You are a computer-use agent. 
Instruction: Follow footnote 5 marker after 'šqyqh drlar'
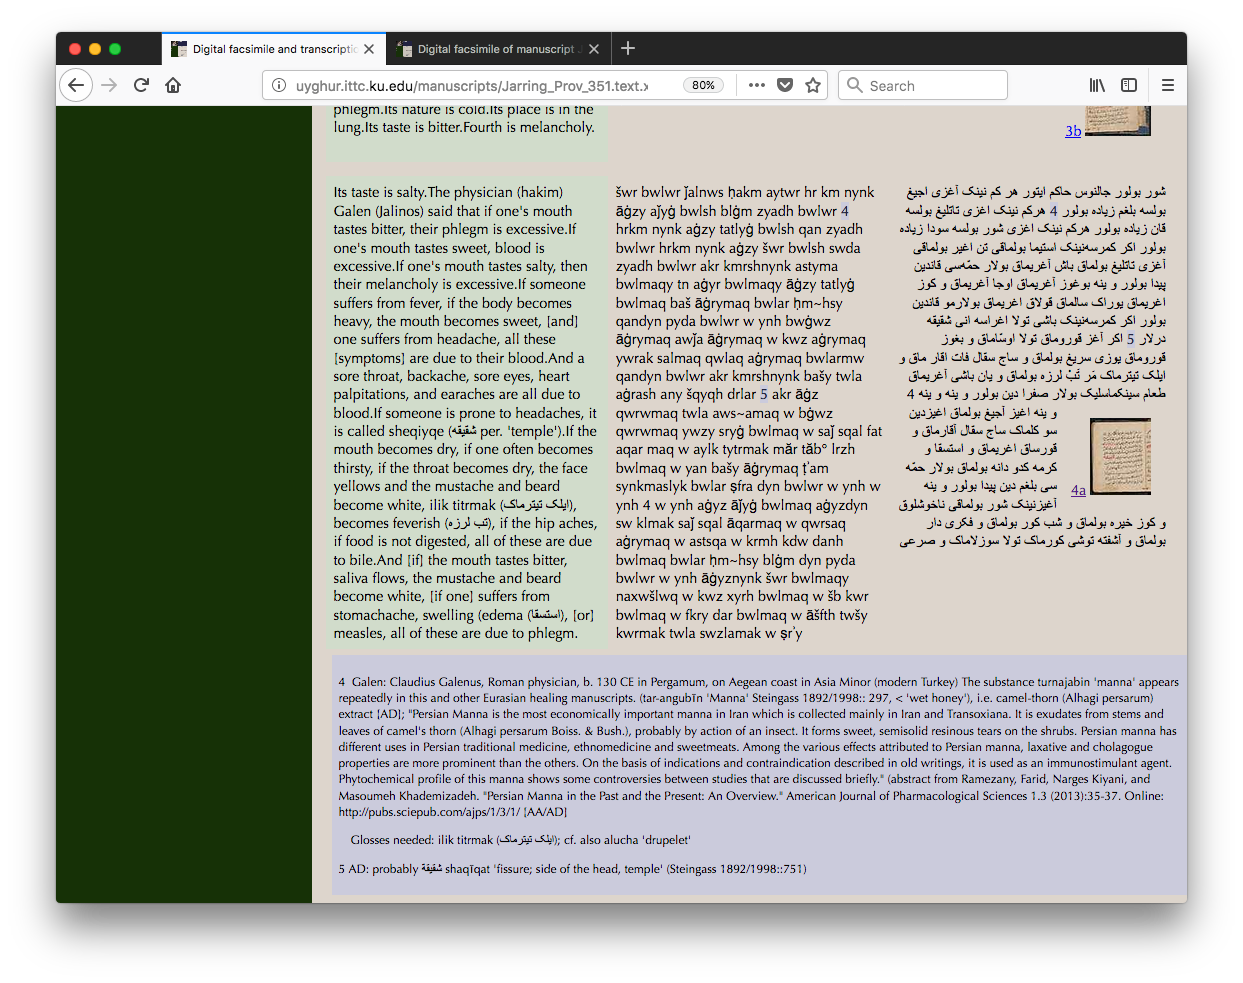pyautogui.click(x=764, y=394)
